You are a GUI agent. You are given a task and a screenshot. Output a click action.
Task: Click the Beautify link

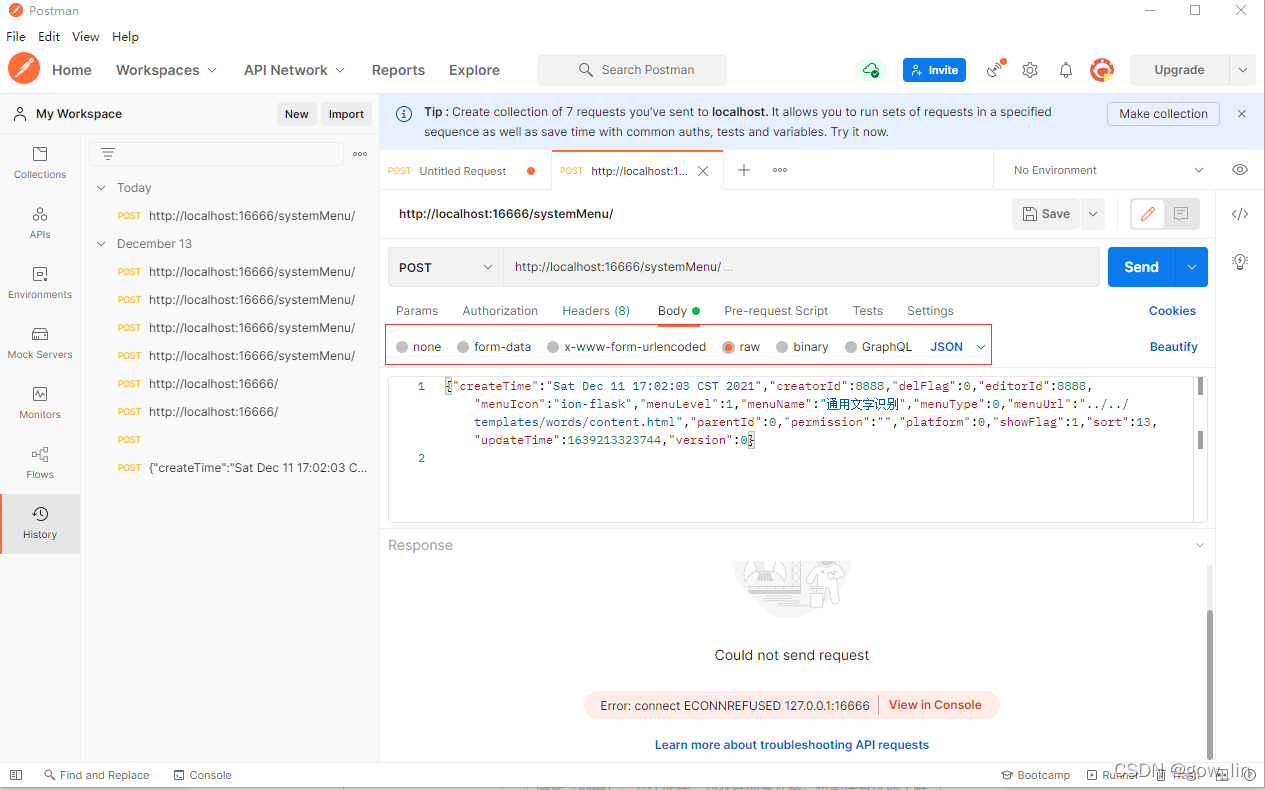tap(1174, 347)
